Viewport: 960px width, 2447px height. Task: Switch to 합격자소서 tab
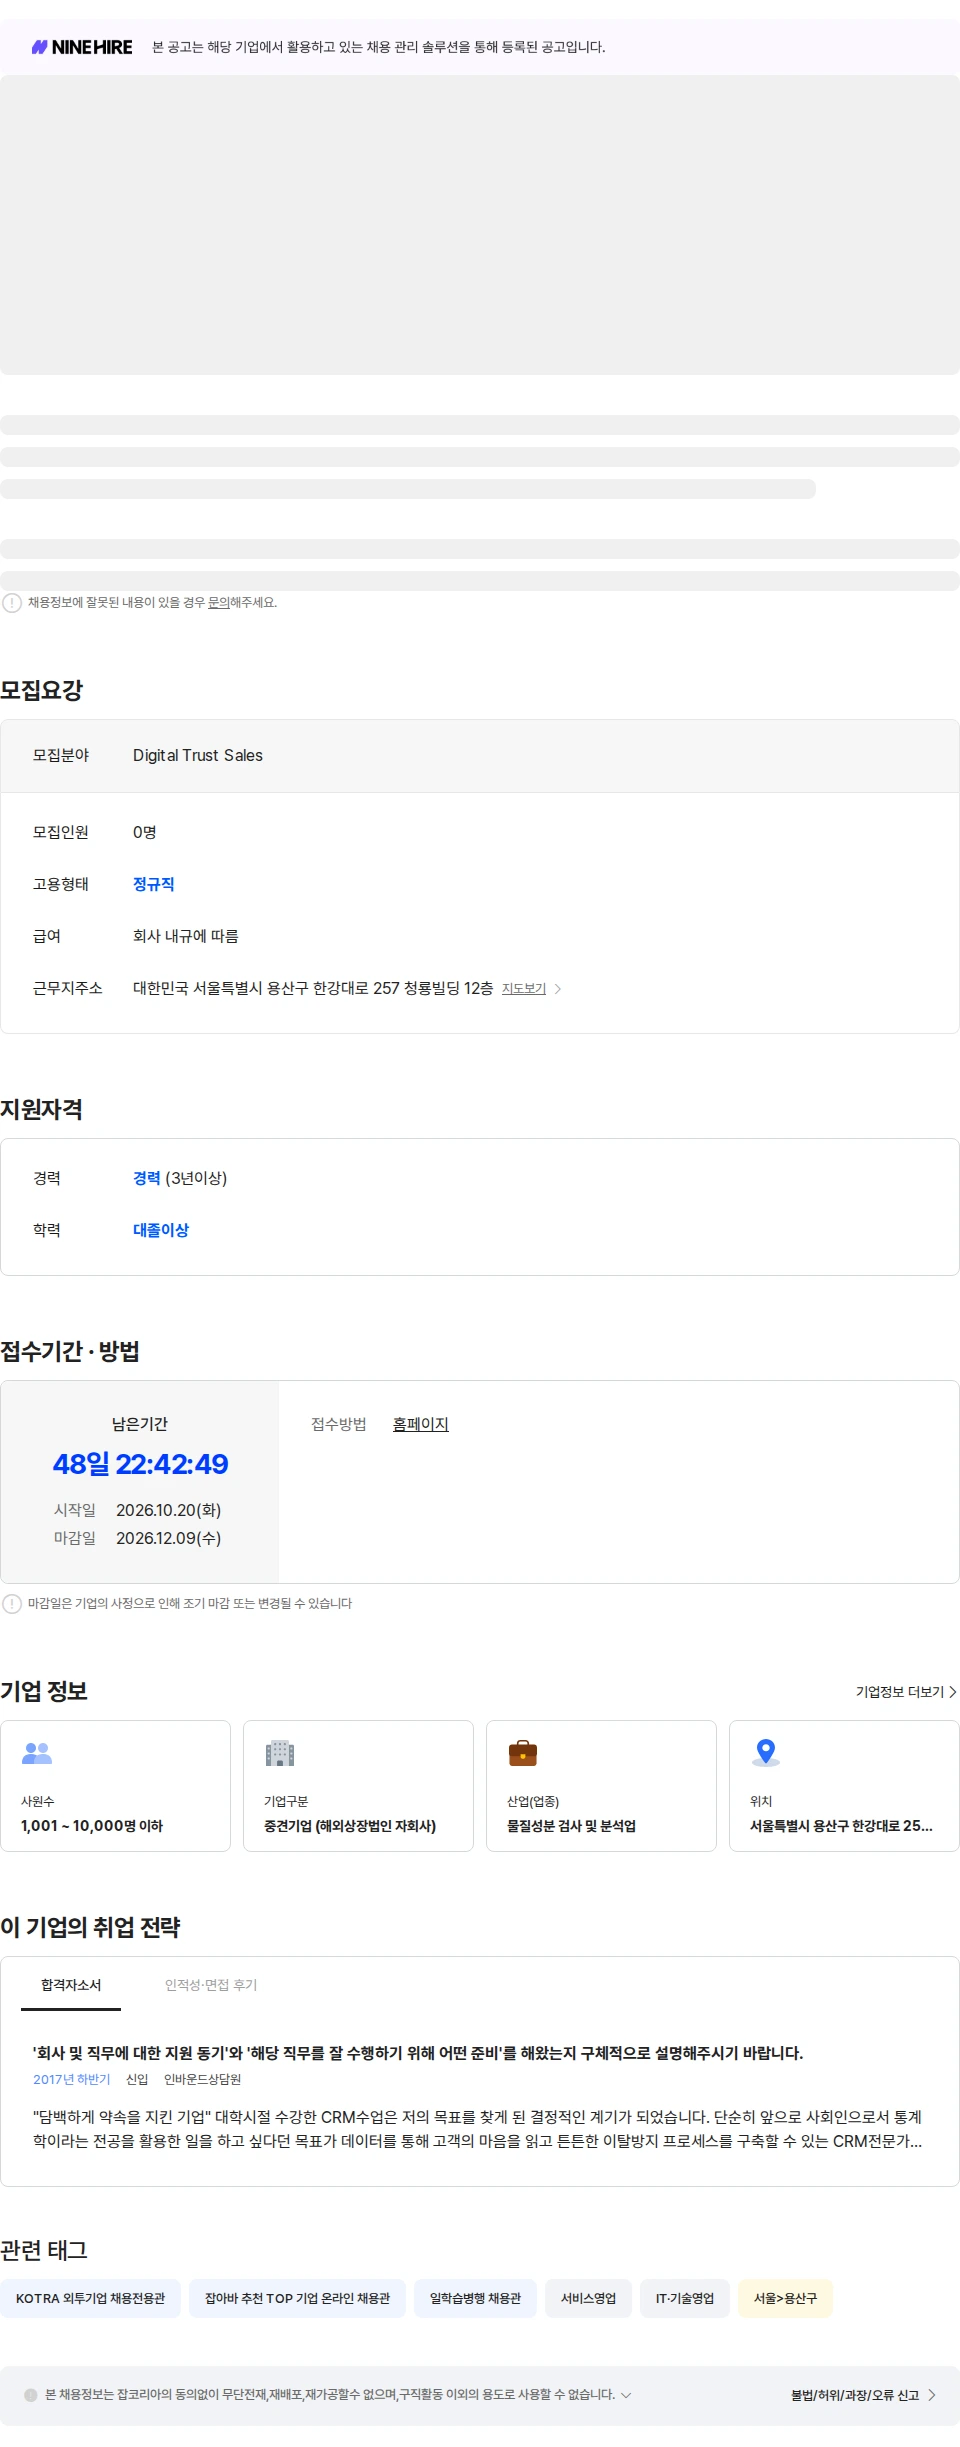tap(71, 1985)
